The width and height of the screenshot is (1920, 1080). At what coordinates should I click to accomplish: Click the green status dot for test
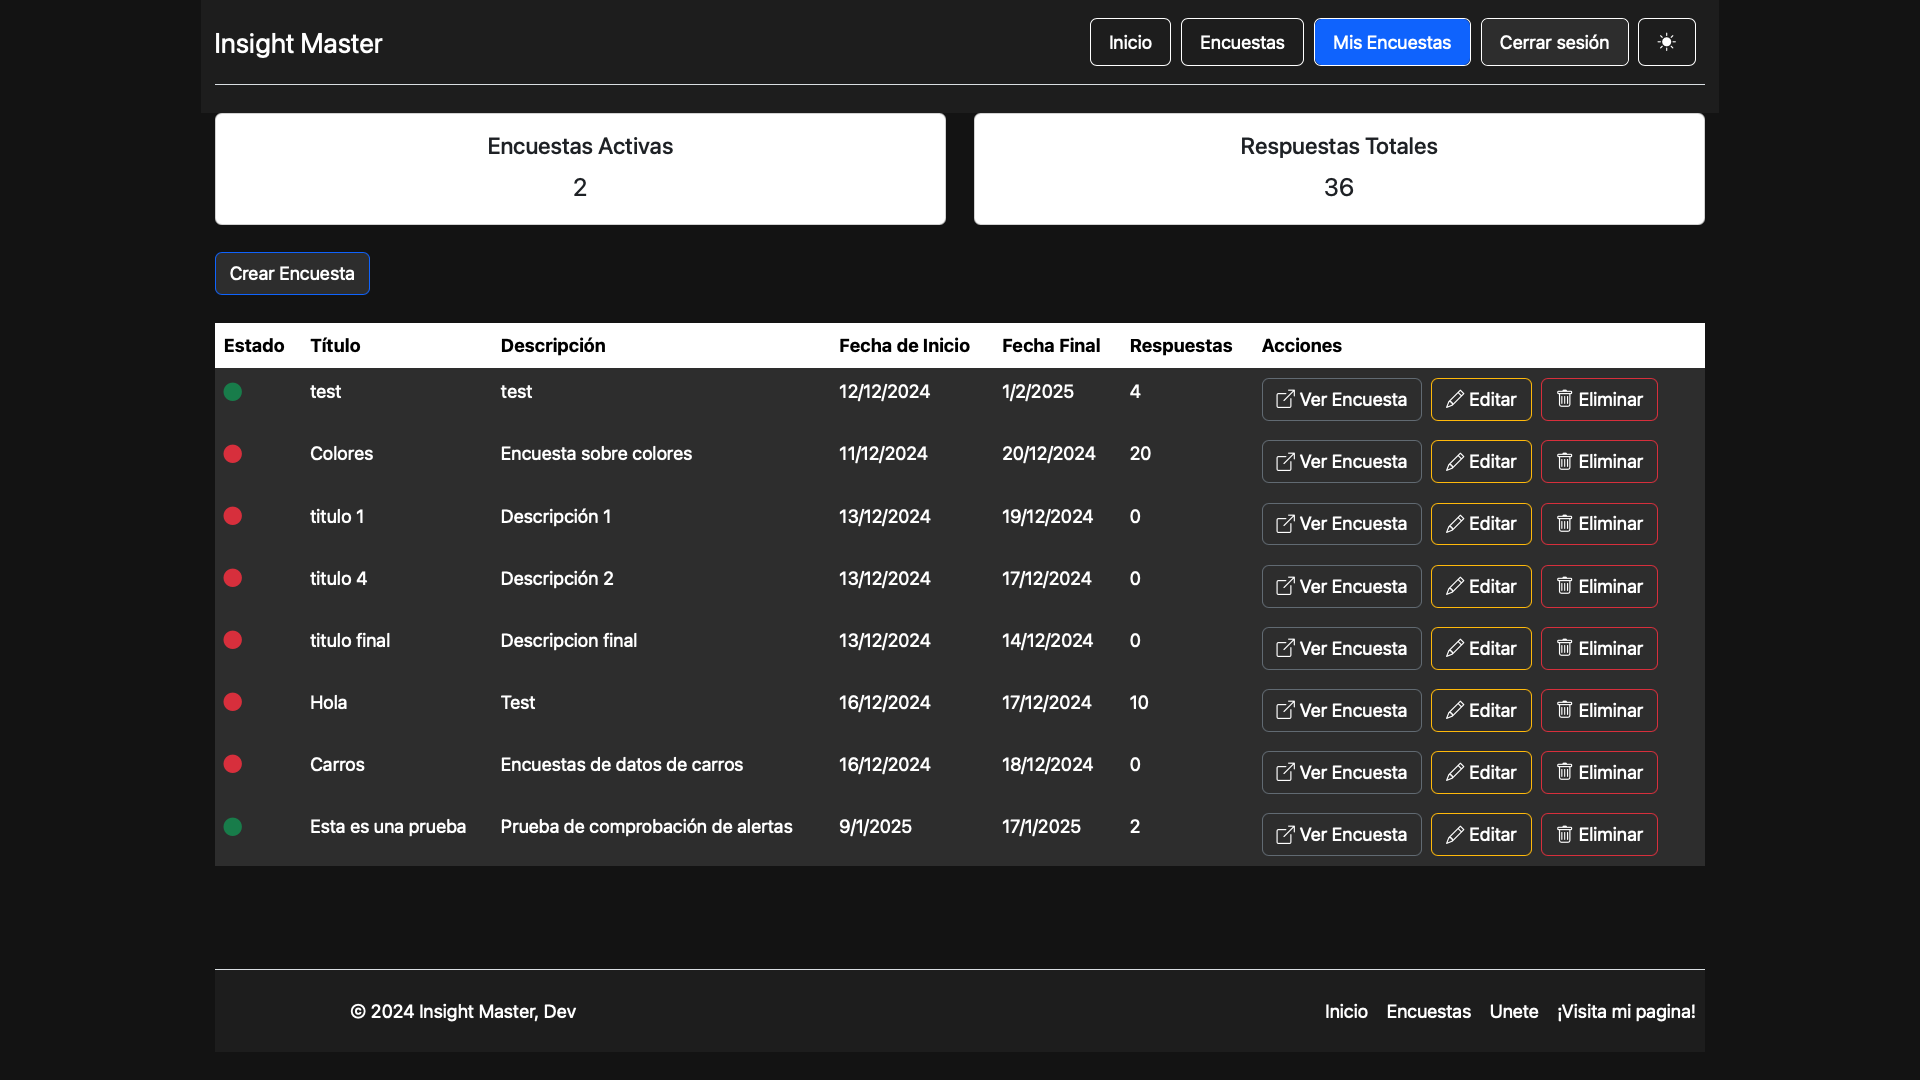(233, 392)
